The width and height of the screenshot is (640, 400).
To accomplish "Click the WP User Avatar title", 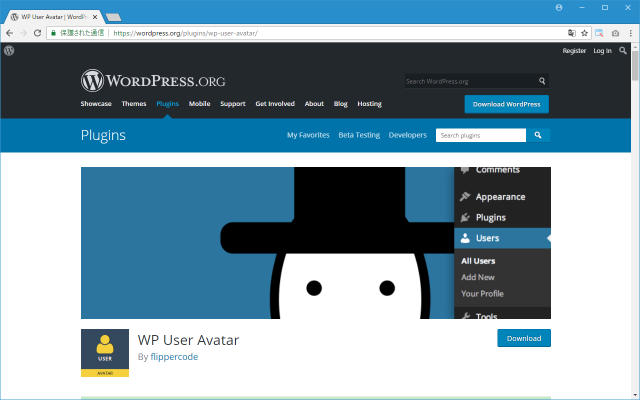I will pos(188,340).
